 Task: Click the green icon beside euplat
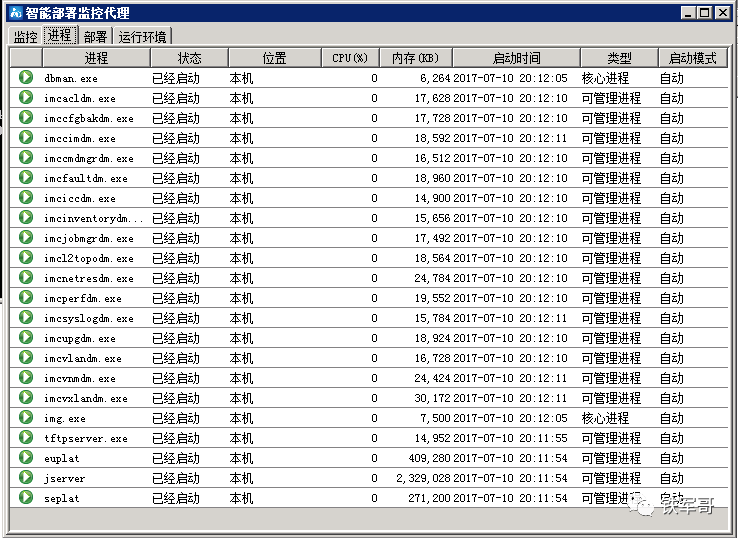pyautogui.click(x=26, y=458)
